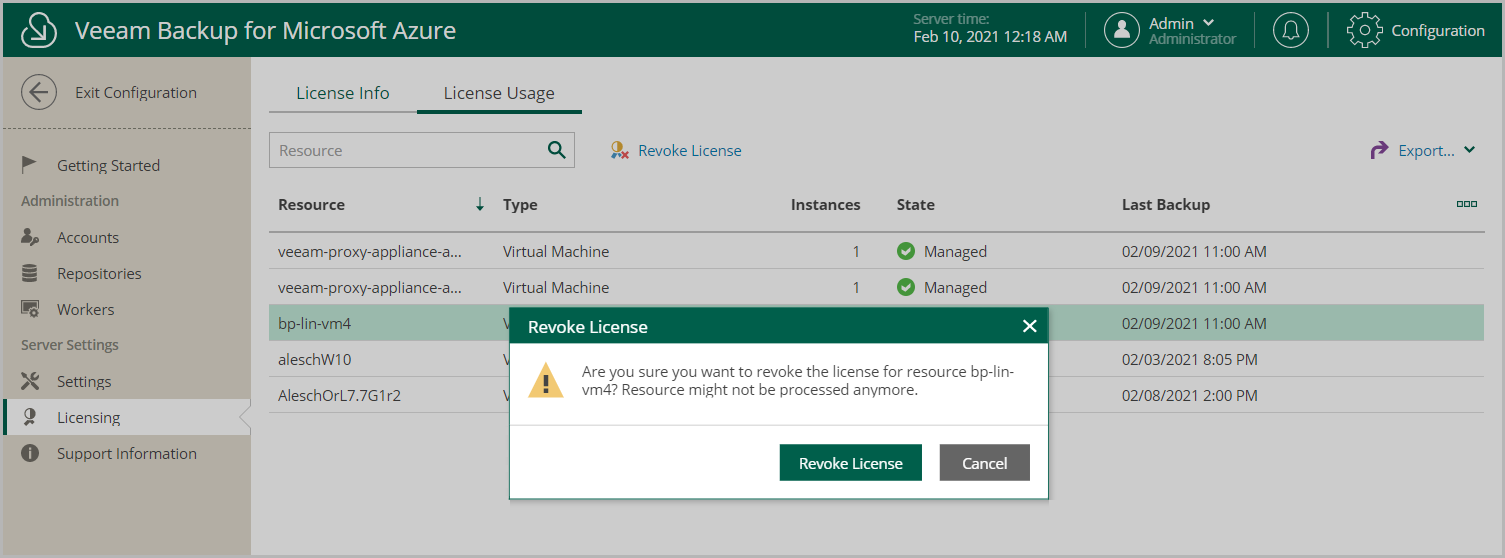Viewport: 1505px width, 558px height.
Task: Click the Workers sidebar icon
Action: point(29,309)
